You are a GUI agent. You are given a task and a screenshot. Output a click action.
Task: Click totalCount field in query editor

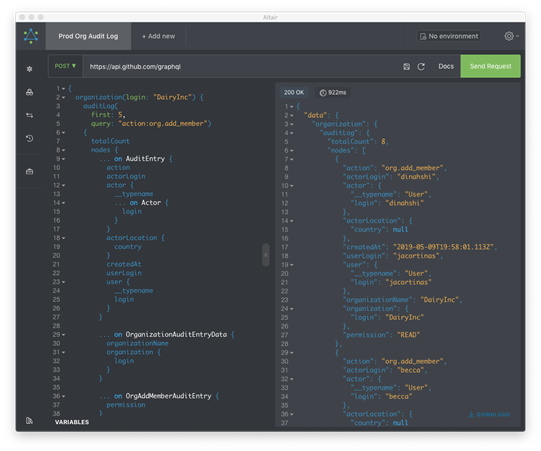110,141
